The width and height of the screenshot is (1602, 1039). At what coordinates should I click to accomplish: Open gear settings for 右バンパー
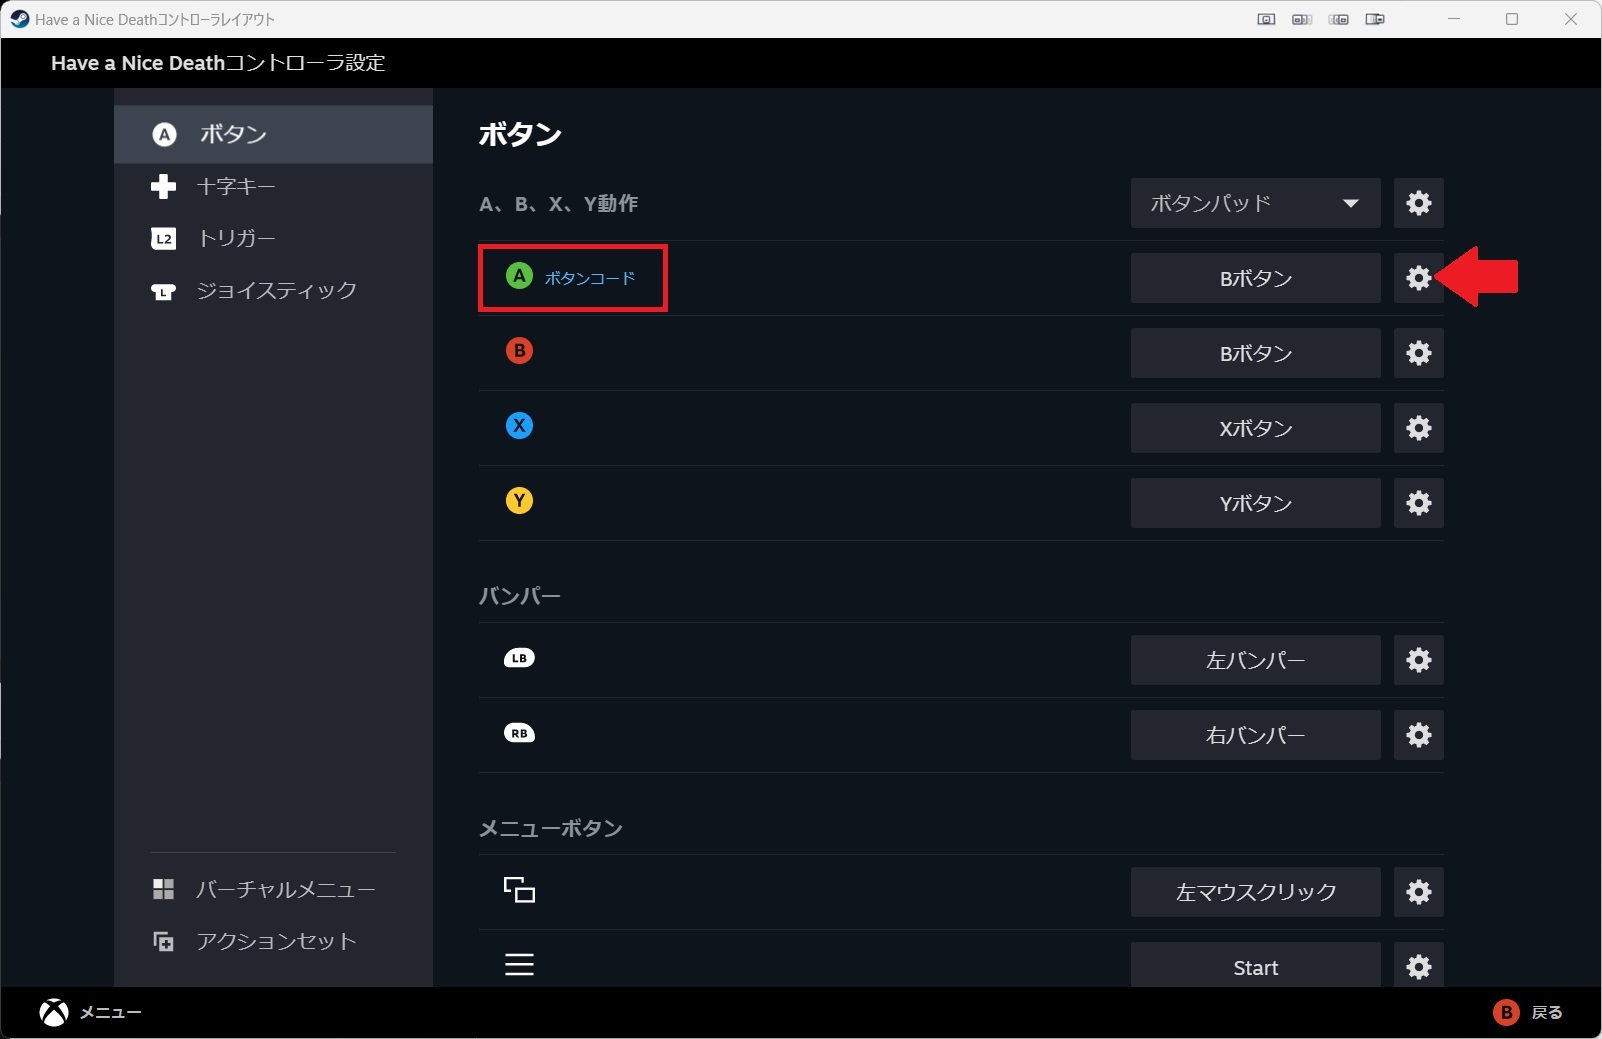1418,735
